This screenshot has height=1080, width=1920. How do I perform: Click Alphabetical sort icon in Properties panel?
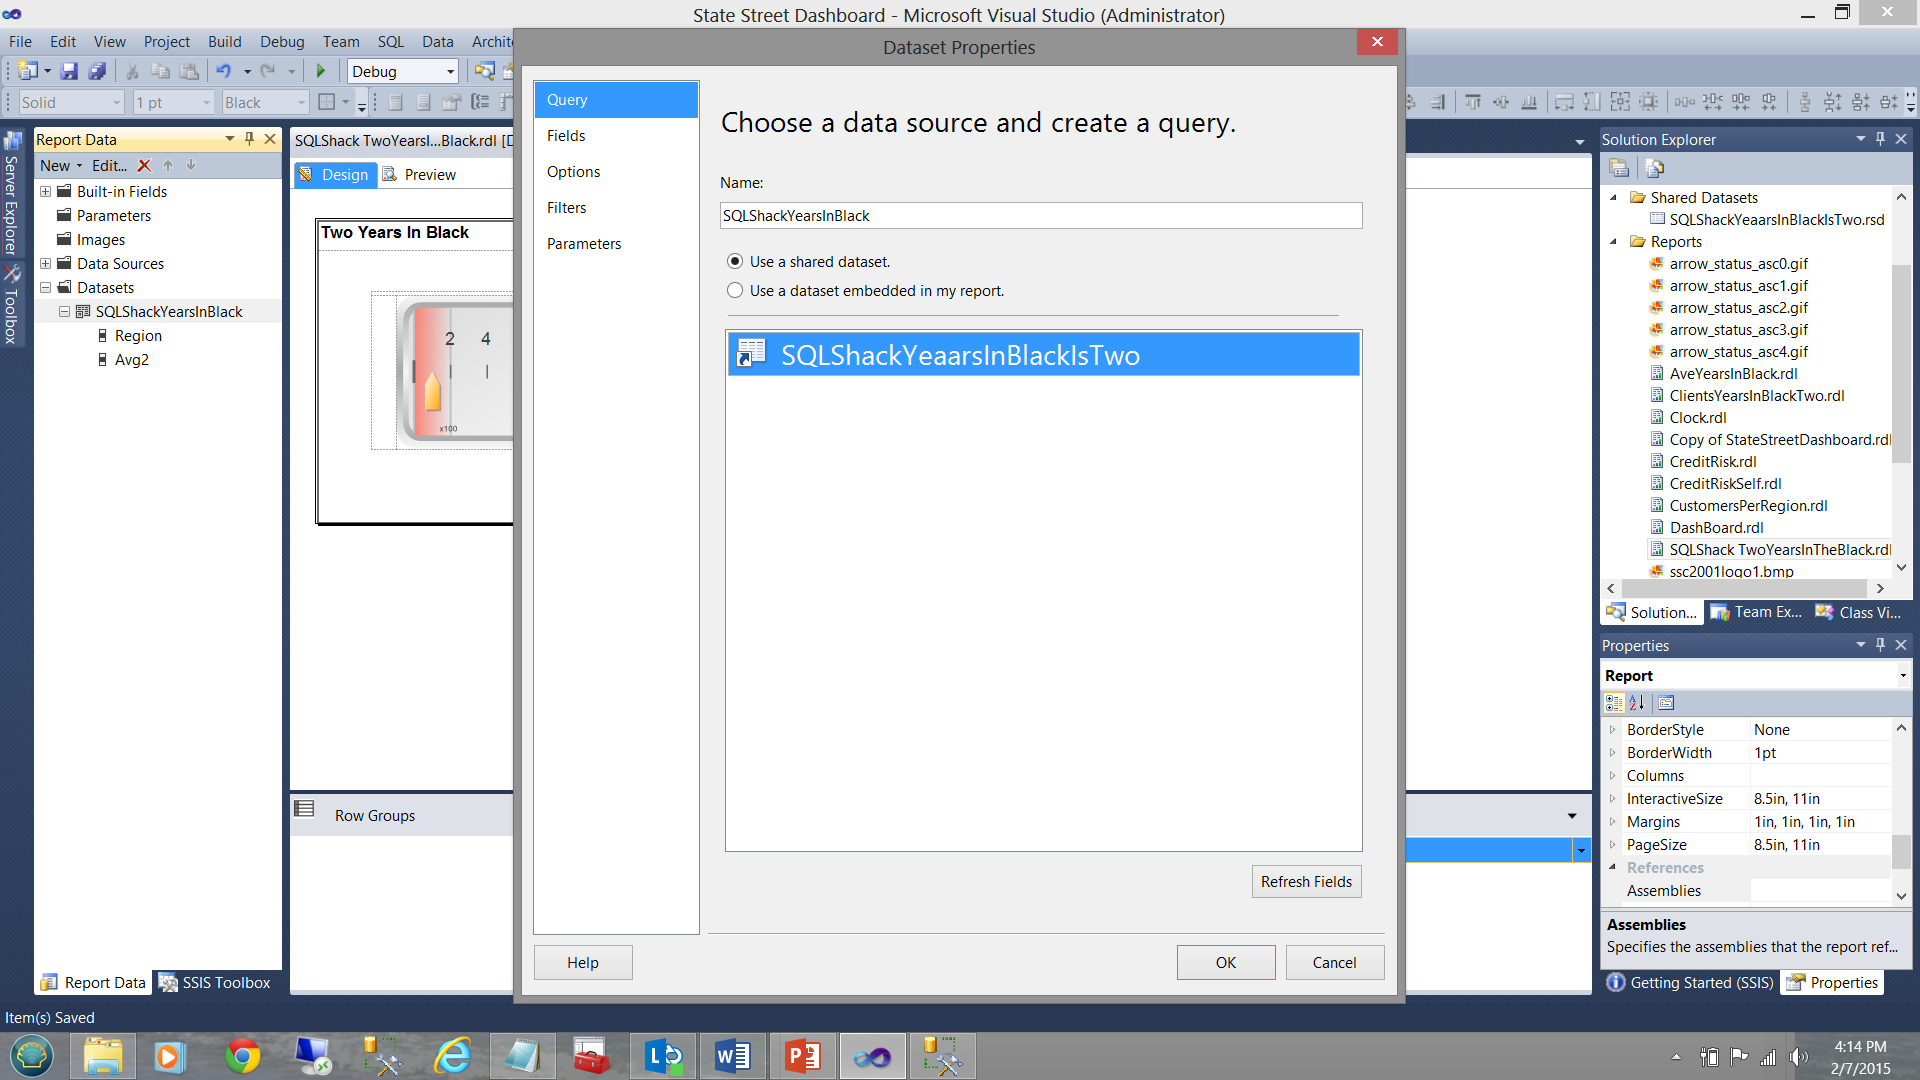tap(1637, 703)
